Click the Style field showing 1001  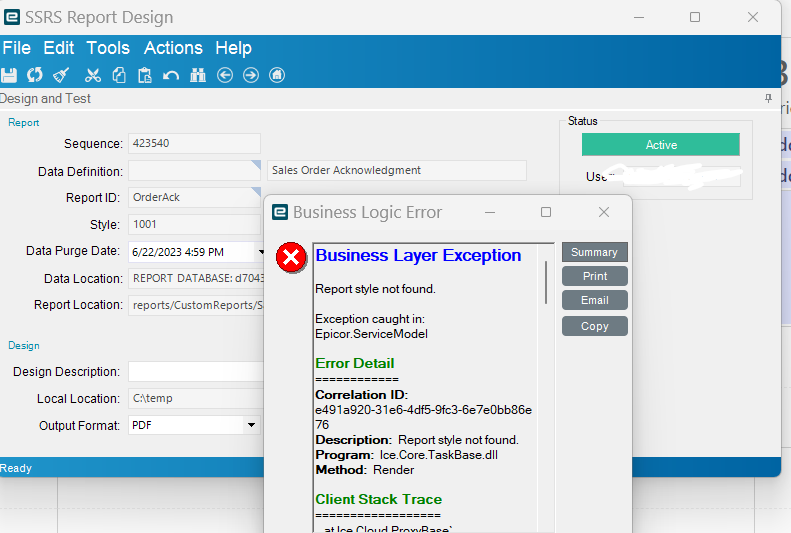[194, 224]
